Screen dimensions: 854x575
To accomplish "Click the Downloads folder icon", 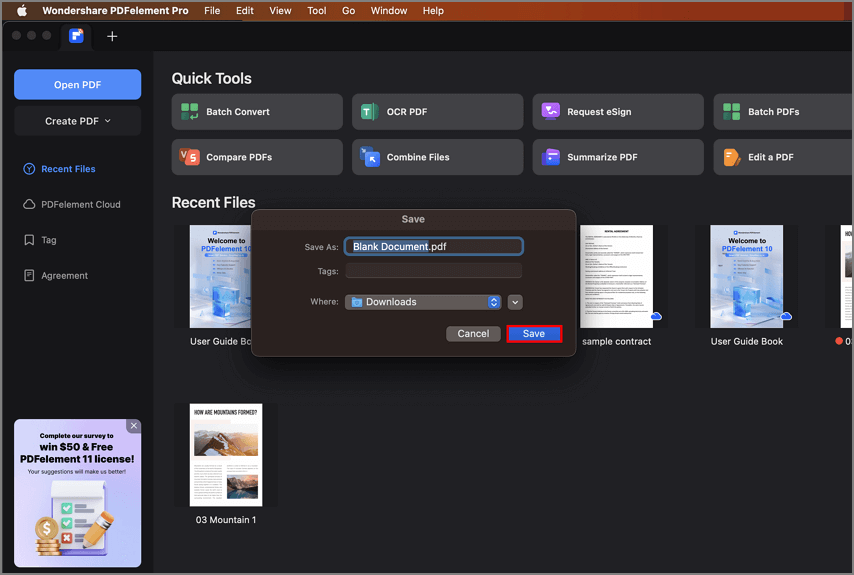I will tap(357, 302).
